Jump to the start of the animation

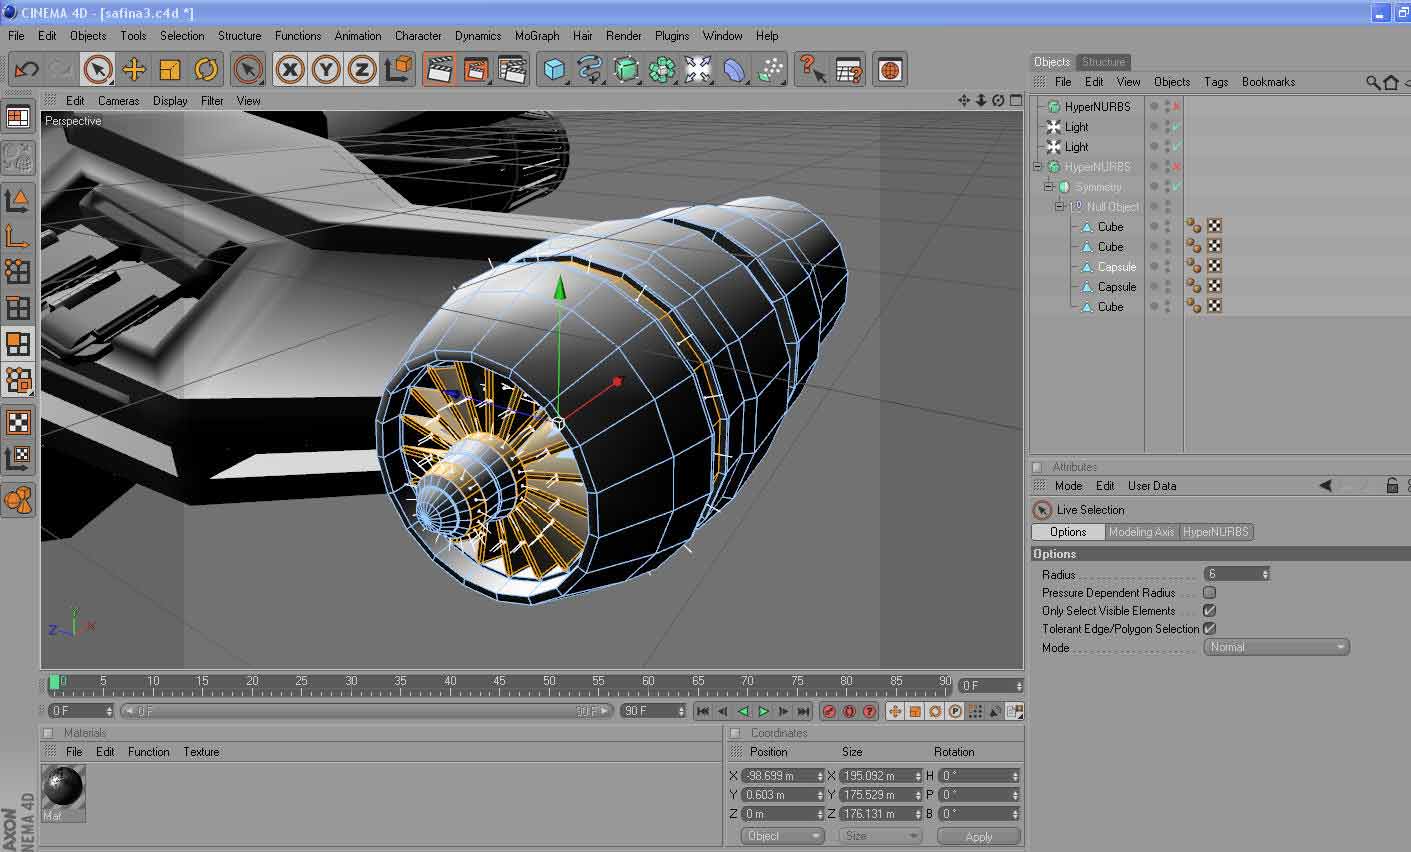coord(703,711)
